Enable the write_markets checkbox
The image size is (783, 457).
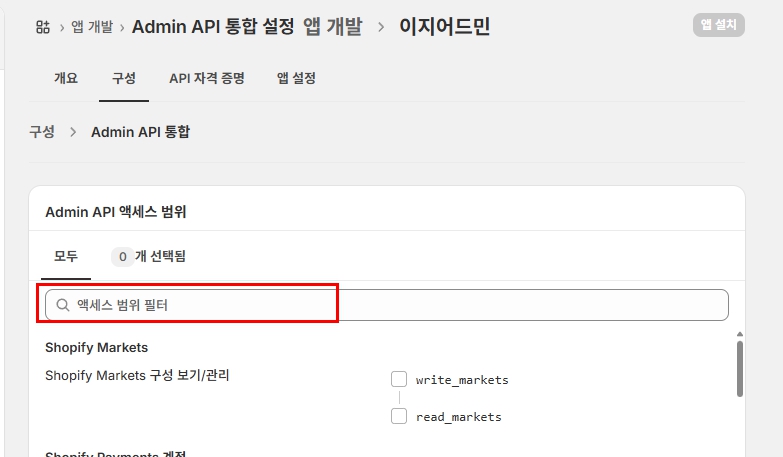399,379
